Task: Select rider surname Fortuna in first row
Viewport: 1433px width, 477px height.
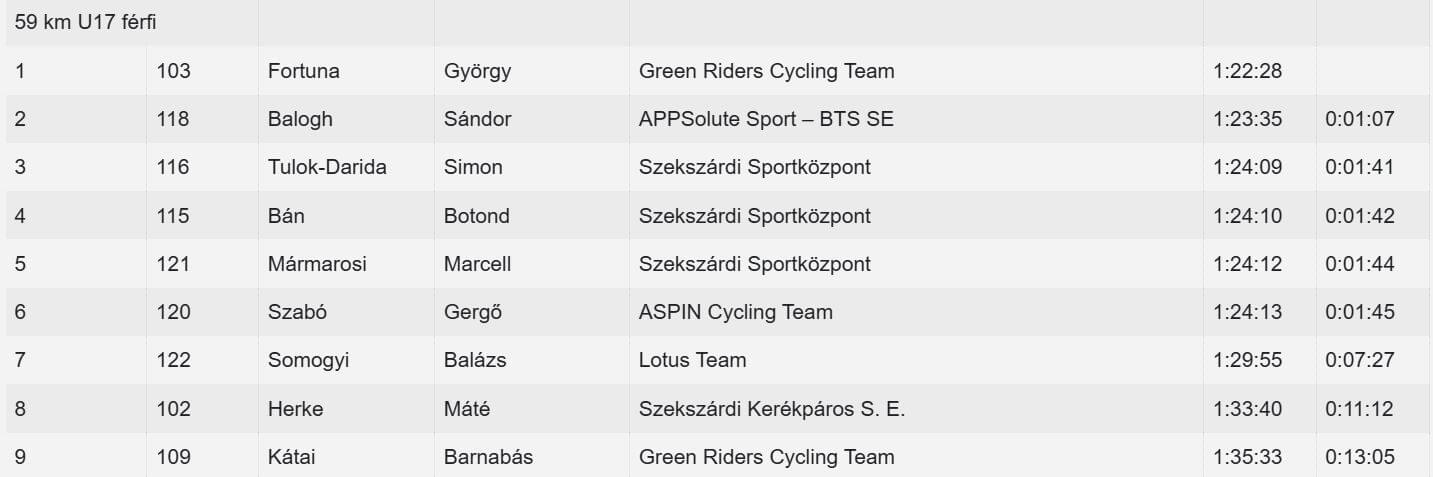Action: point(304,71)
